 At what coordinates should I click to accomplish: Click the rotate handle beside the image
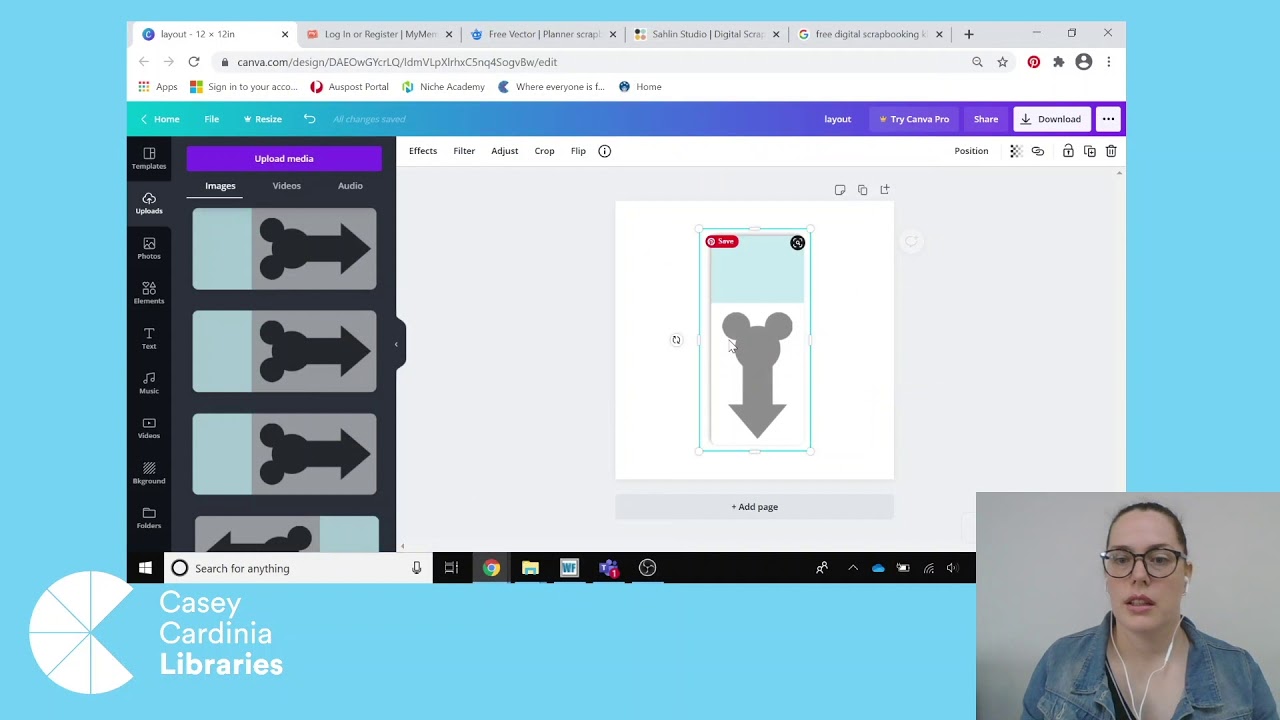point(676,340)
